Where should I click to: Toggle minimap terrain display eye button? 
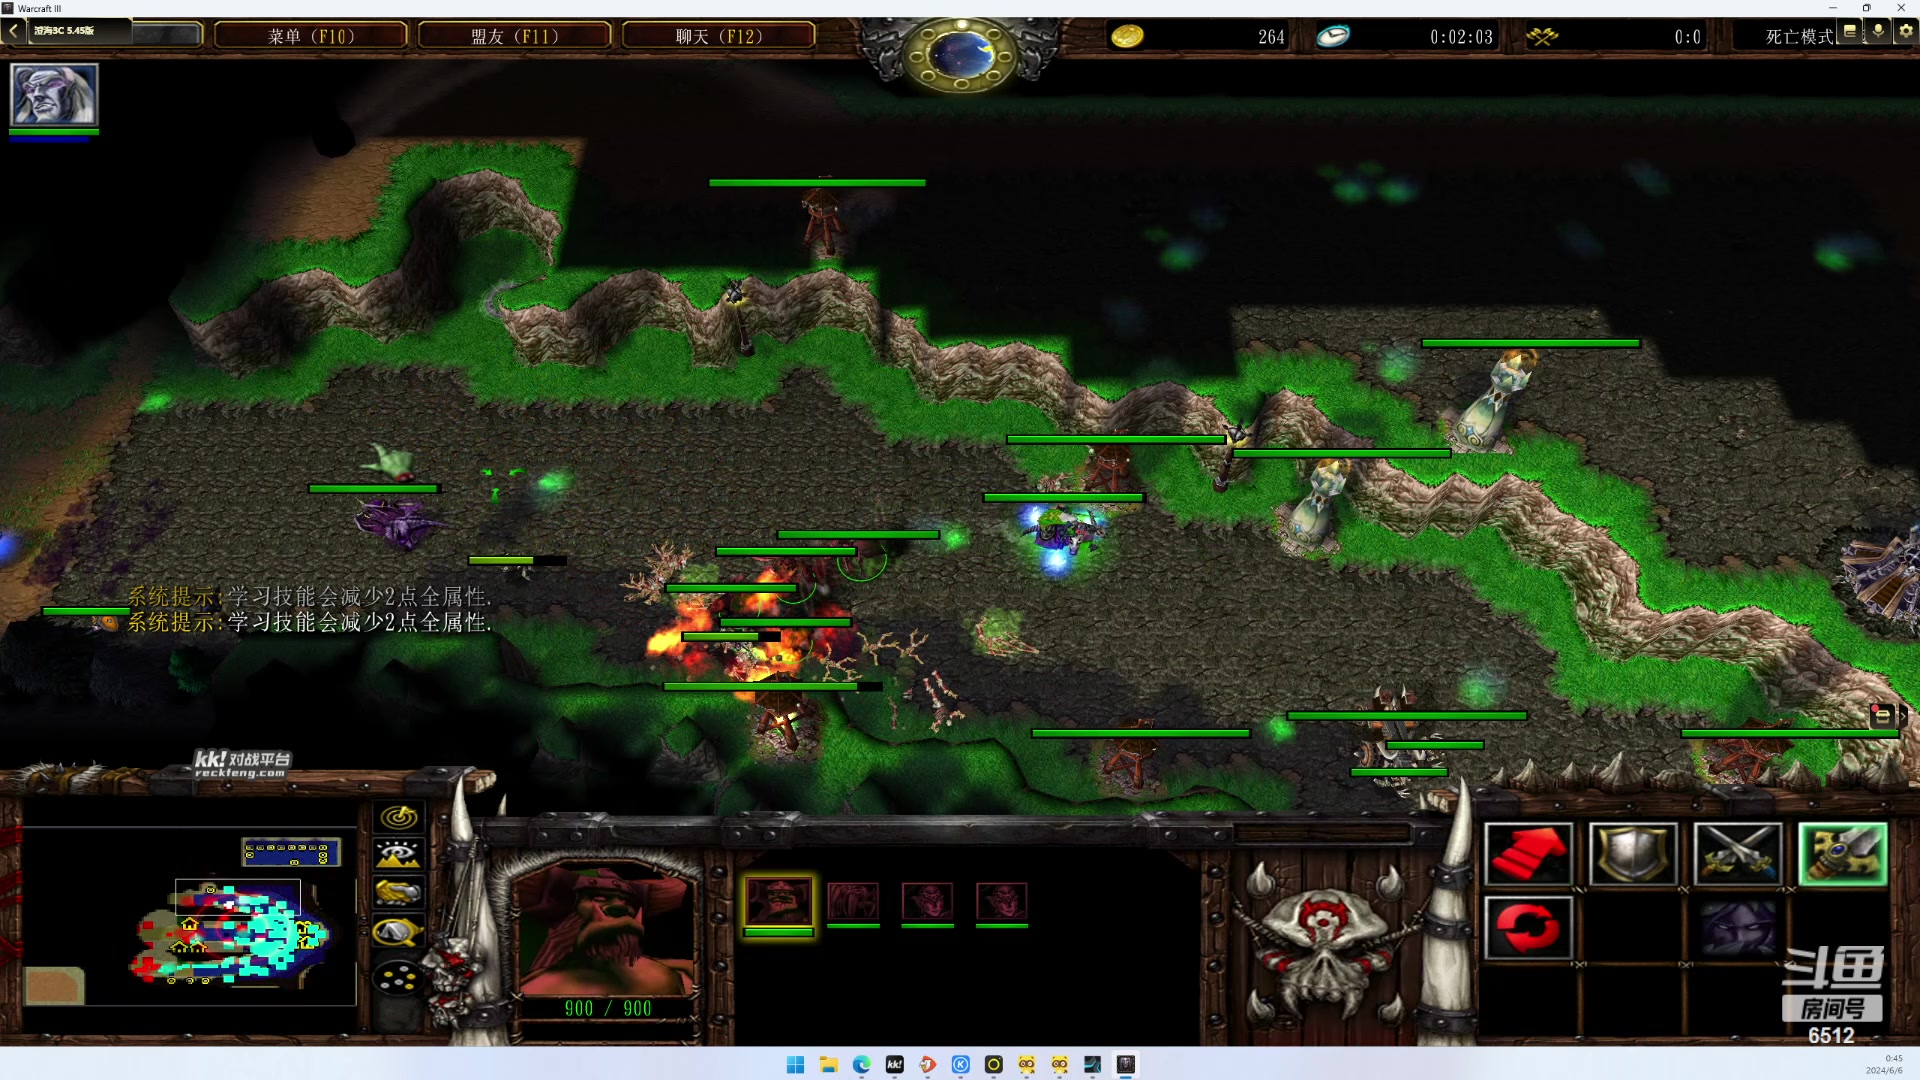(x=398, y=854)
